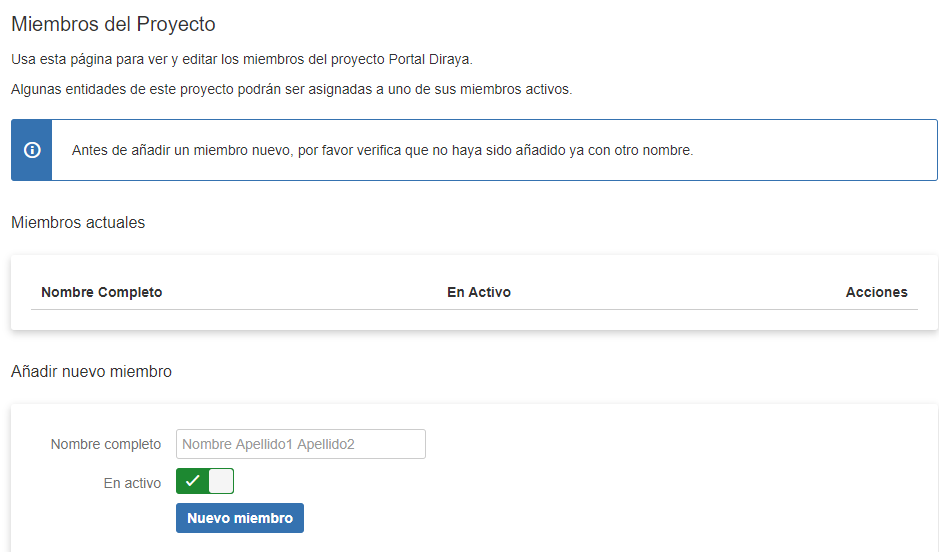Click the white handle of the En activo toggle
Viewport: 939px width, 552px height.
tap(221, 481)
